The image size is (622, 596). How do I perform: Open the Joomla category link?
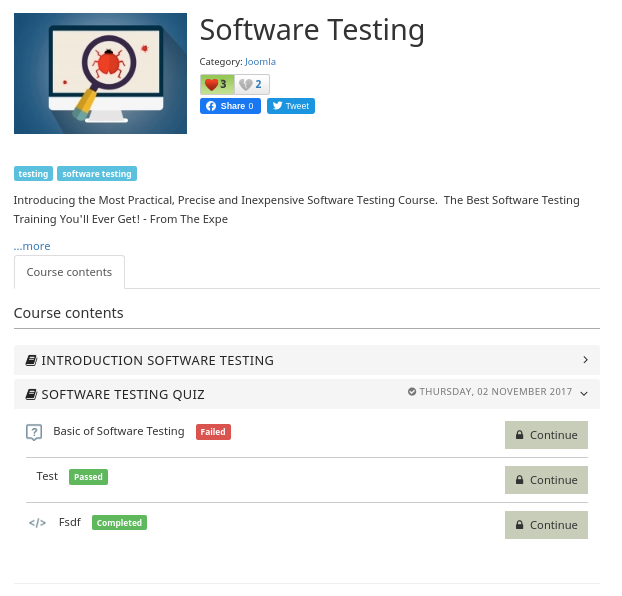tap(260, 62)
